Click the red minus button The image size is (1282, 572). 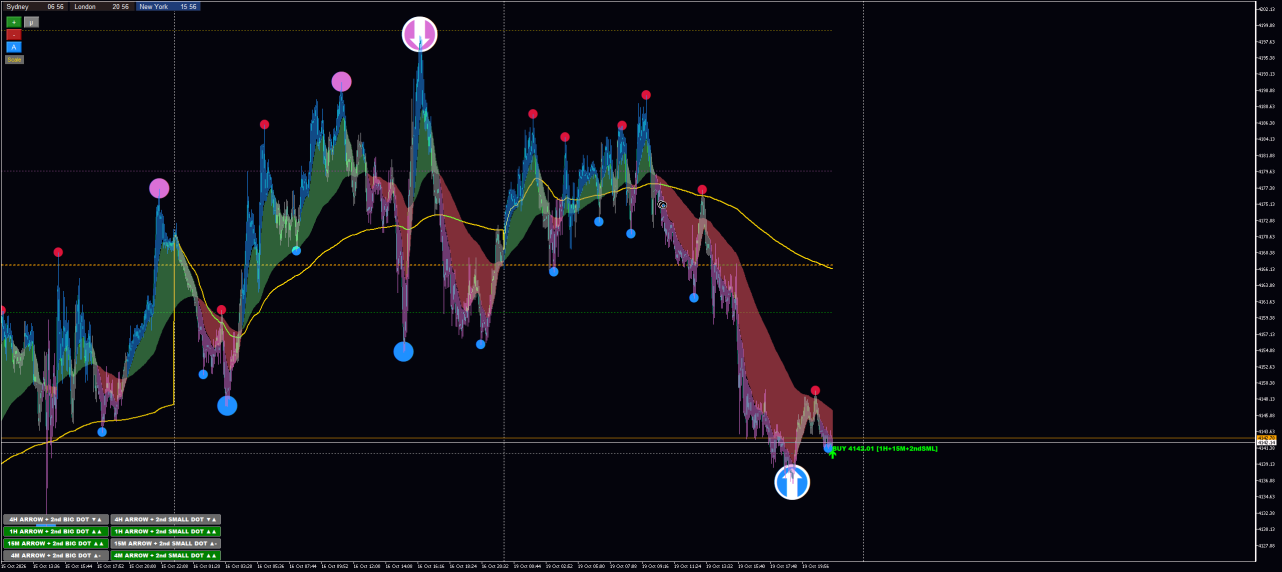tap(14, 34)
